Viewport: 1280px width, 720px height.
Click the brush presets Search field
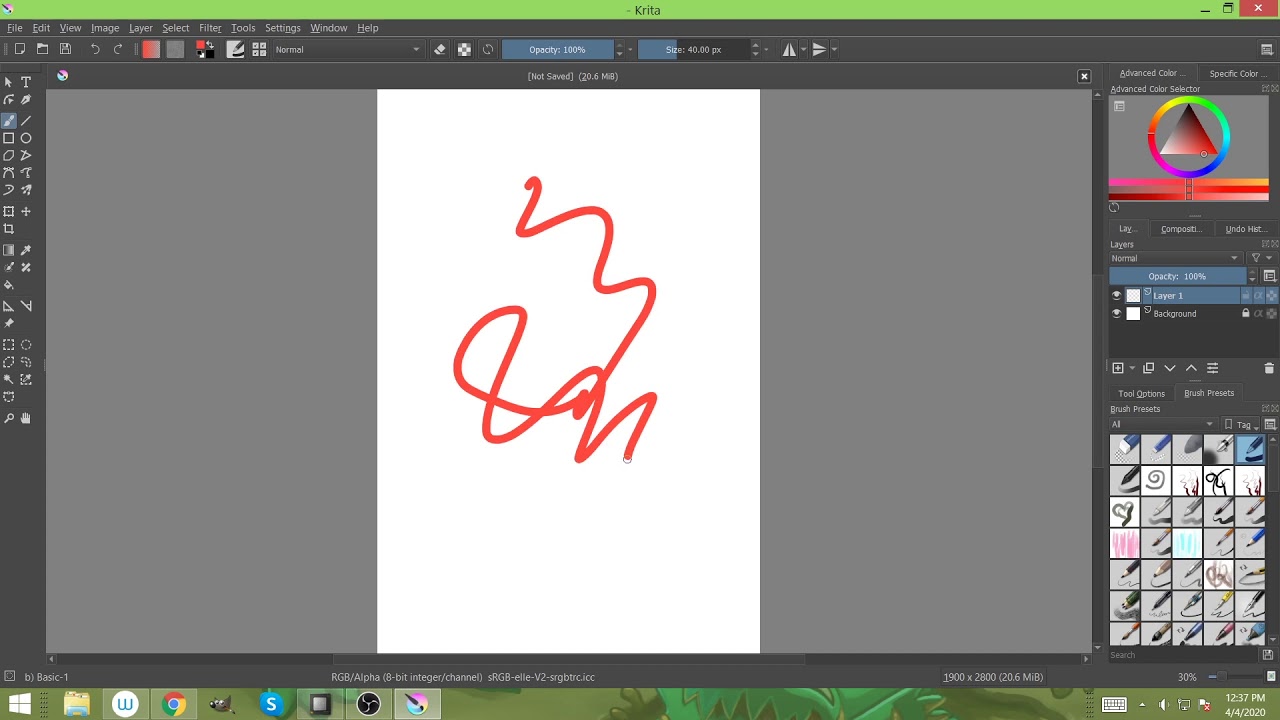tap(1183, 655)
